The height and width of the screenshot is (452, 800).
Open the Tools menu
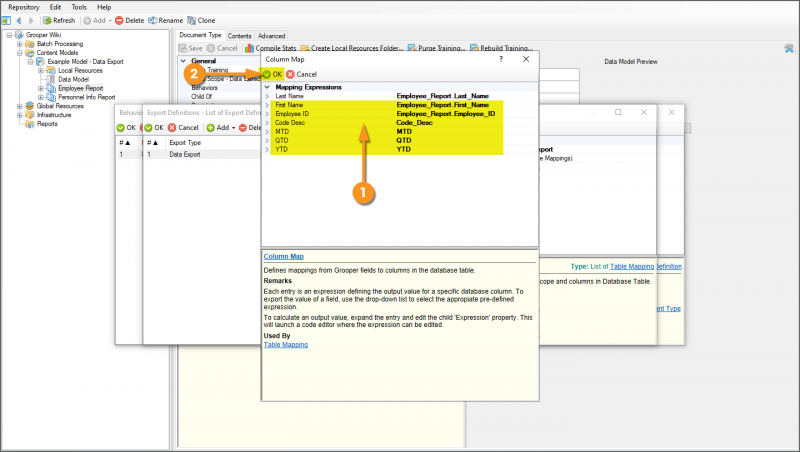pos(79,7)
